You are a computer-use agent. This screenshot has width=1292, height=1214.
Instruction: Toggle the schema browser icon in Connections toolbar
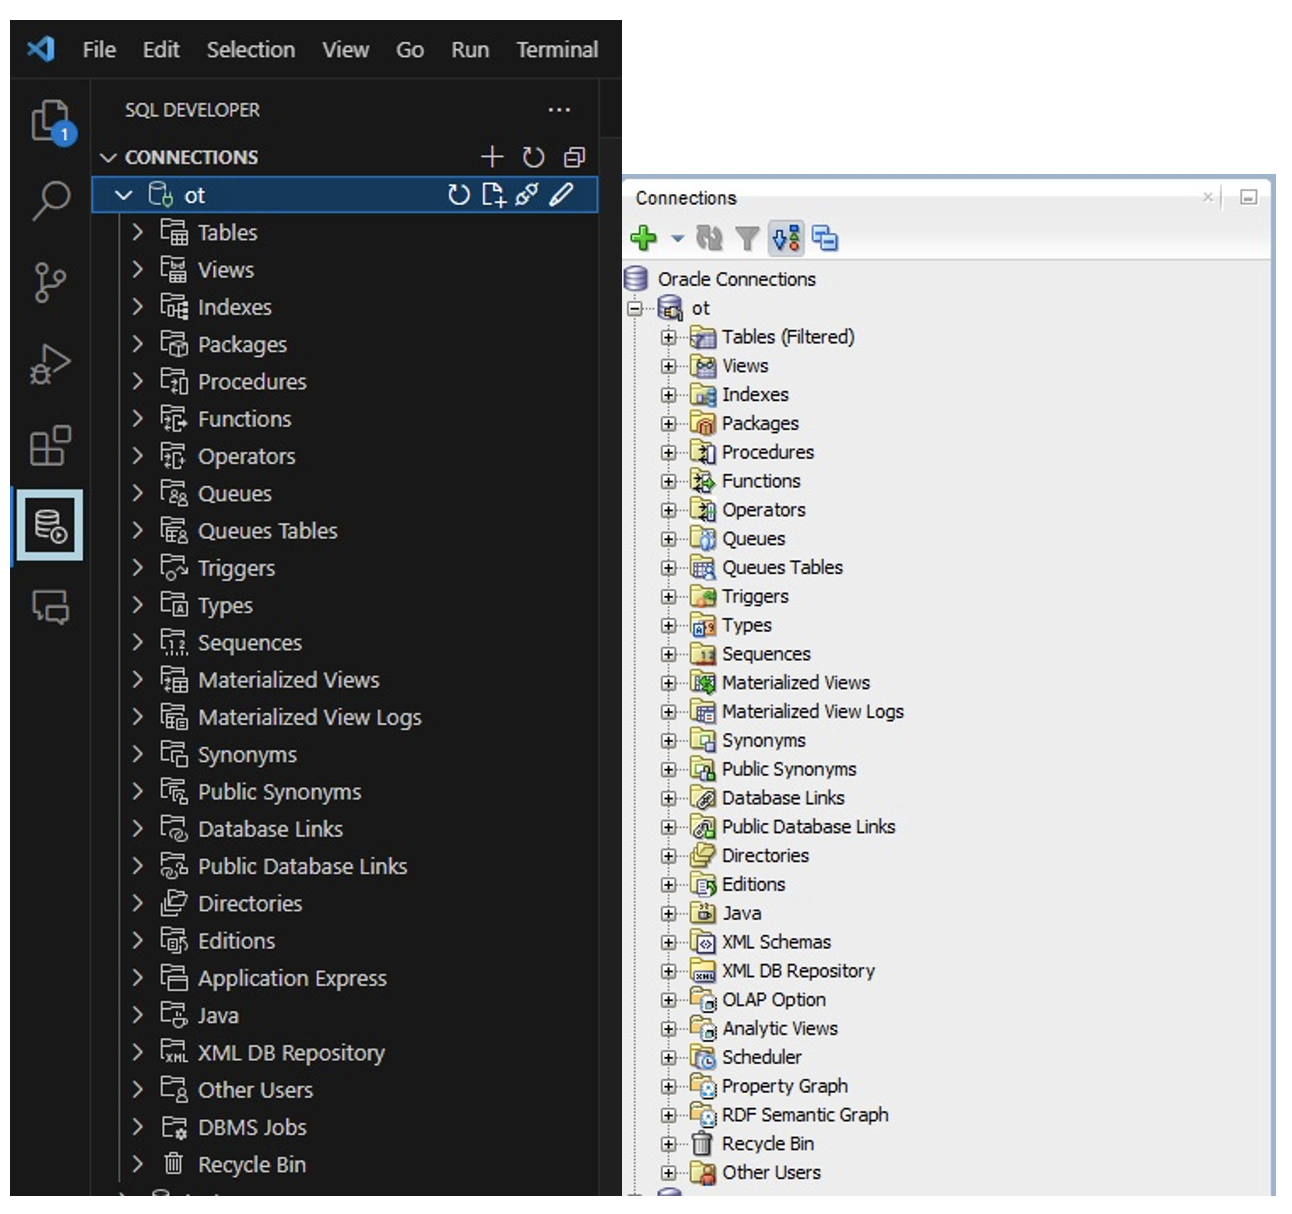click(x=786, y=238)
